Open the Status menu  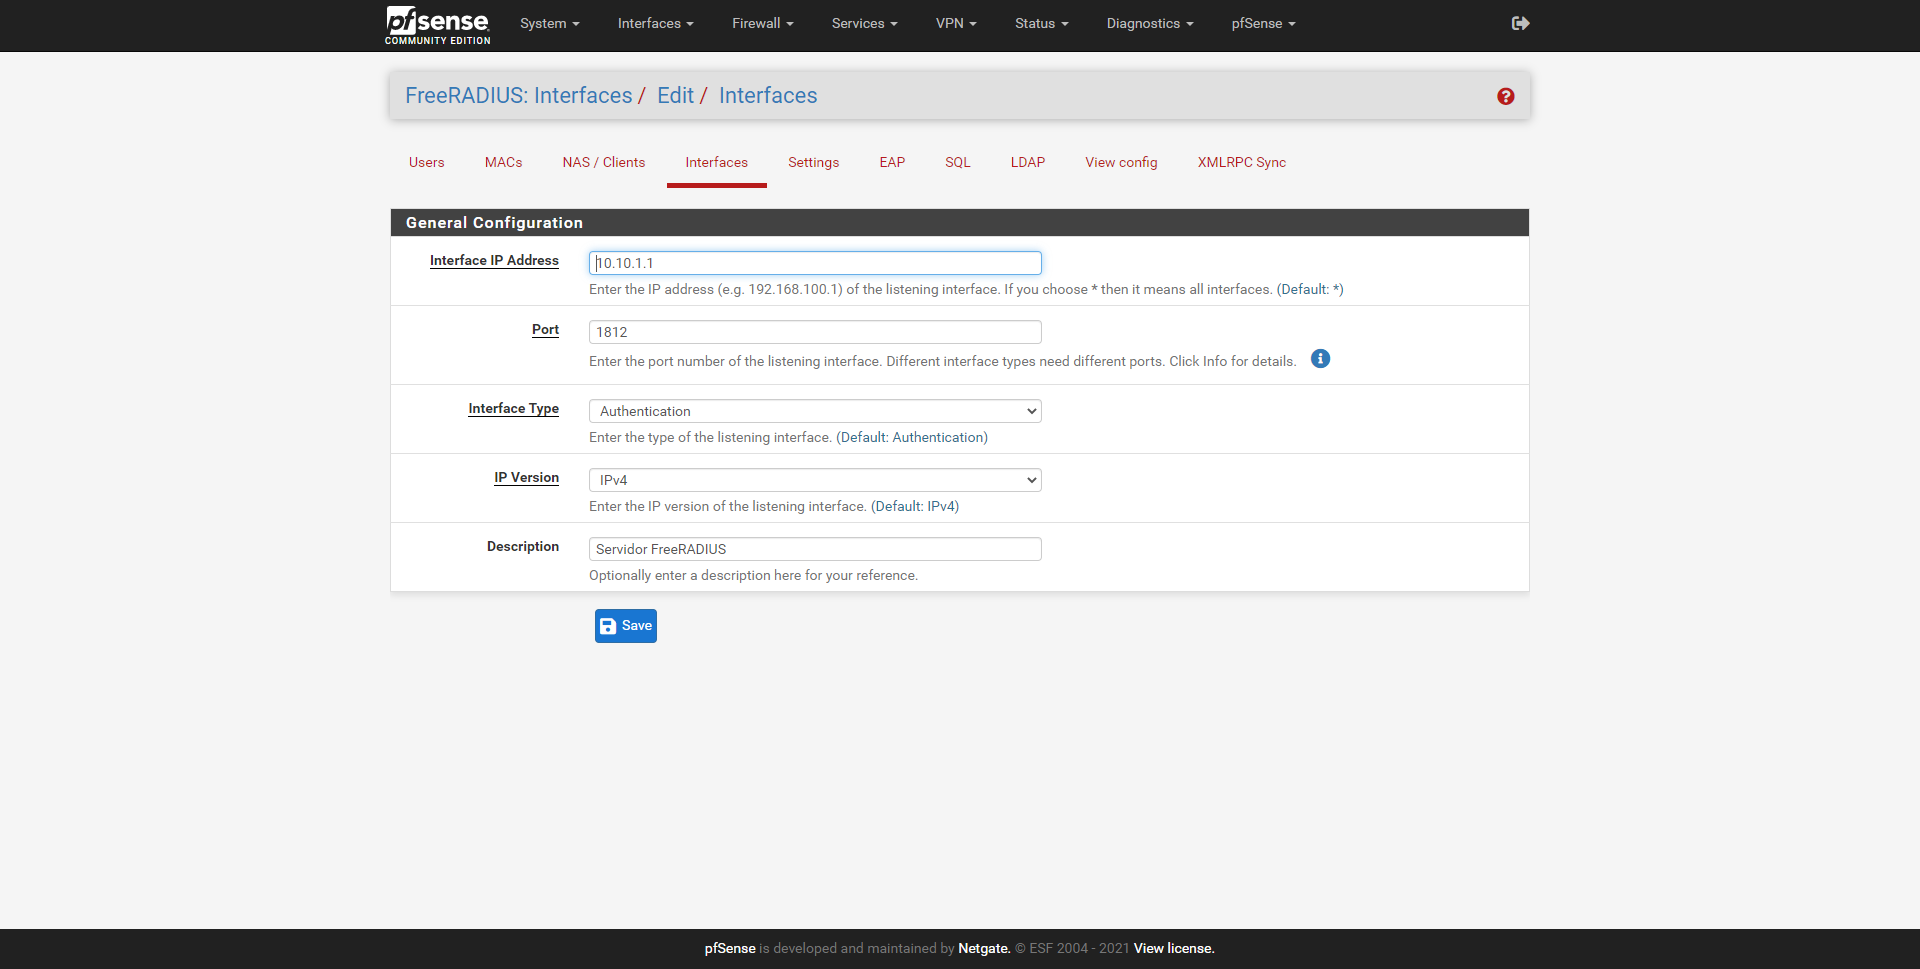click(x=1041, y=23)
